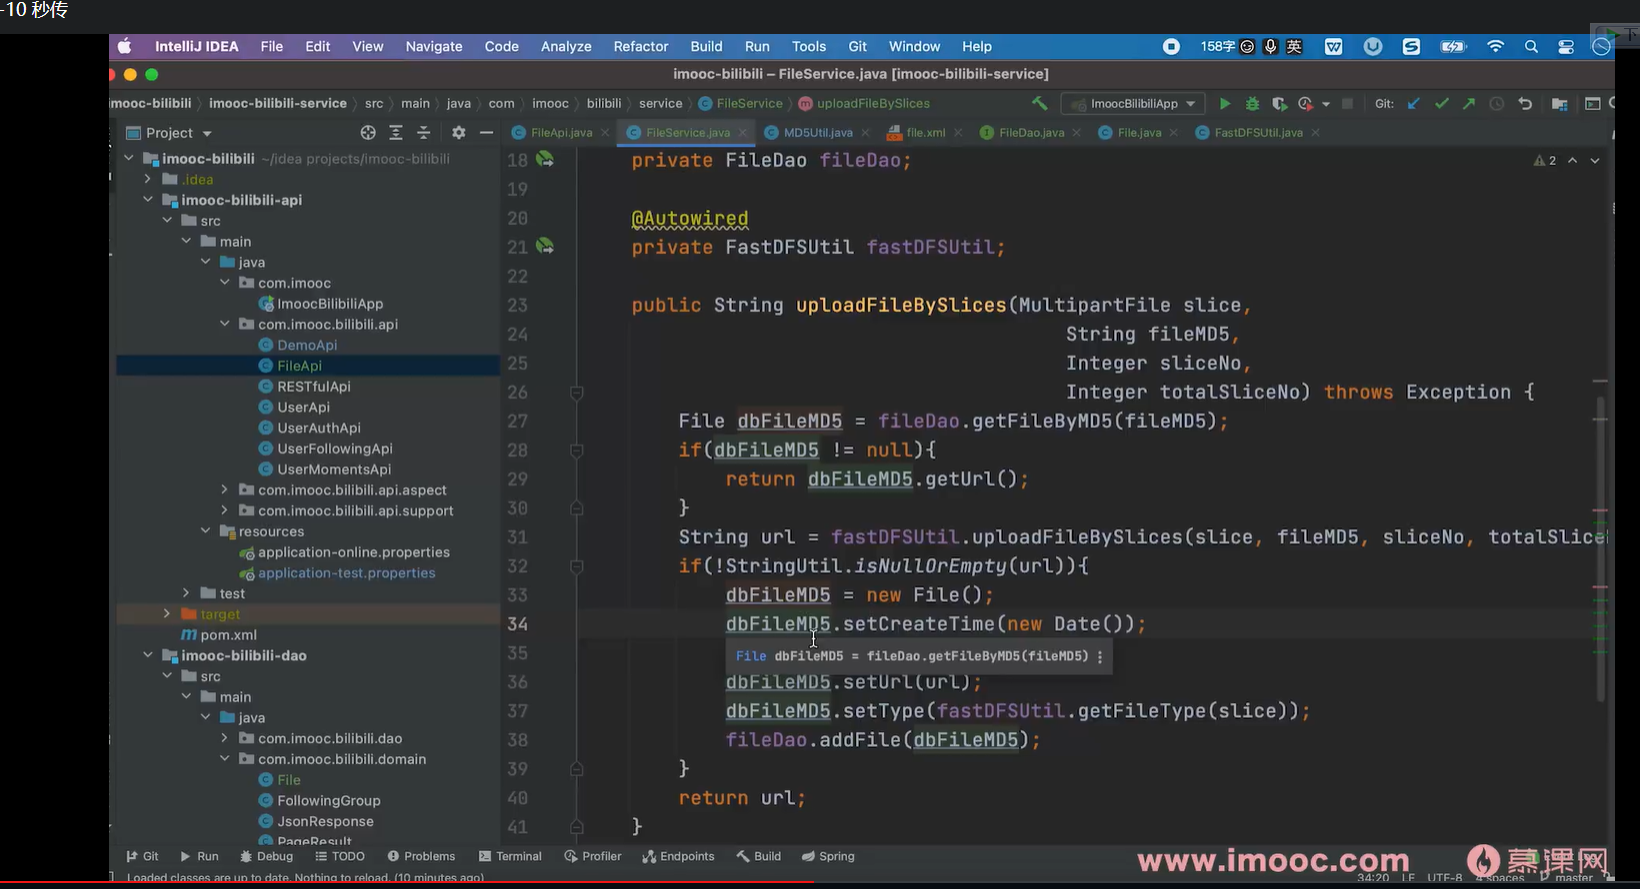Image resolution: width=1640 pixels, height=889 pixels.
Task: Click the Git update project arrow
Action: tap(1414, 104)
